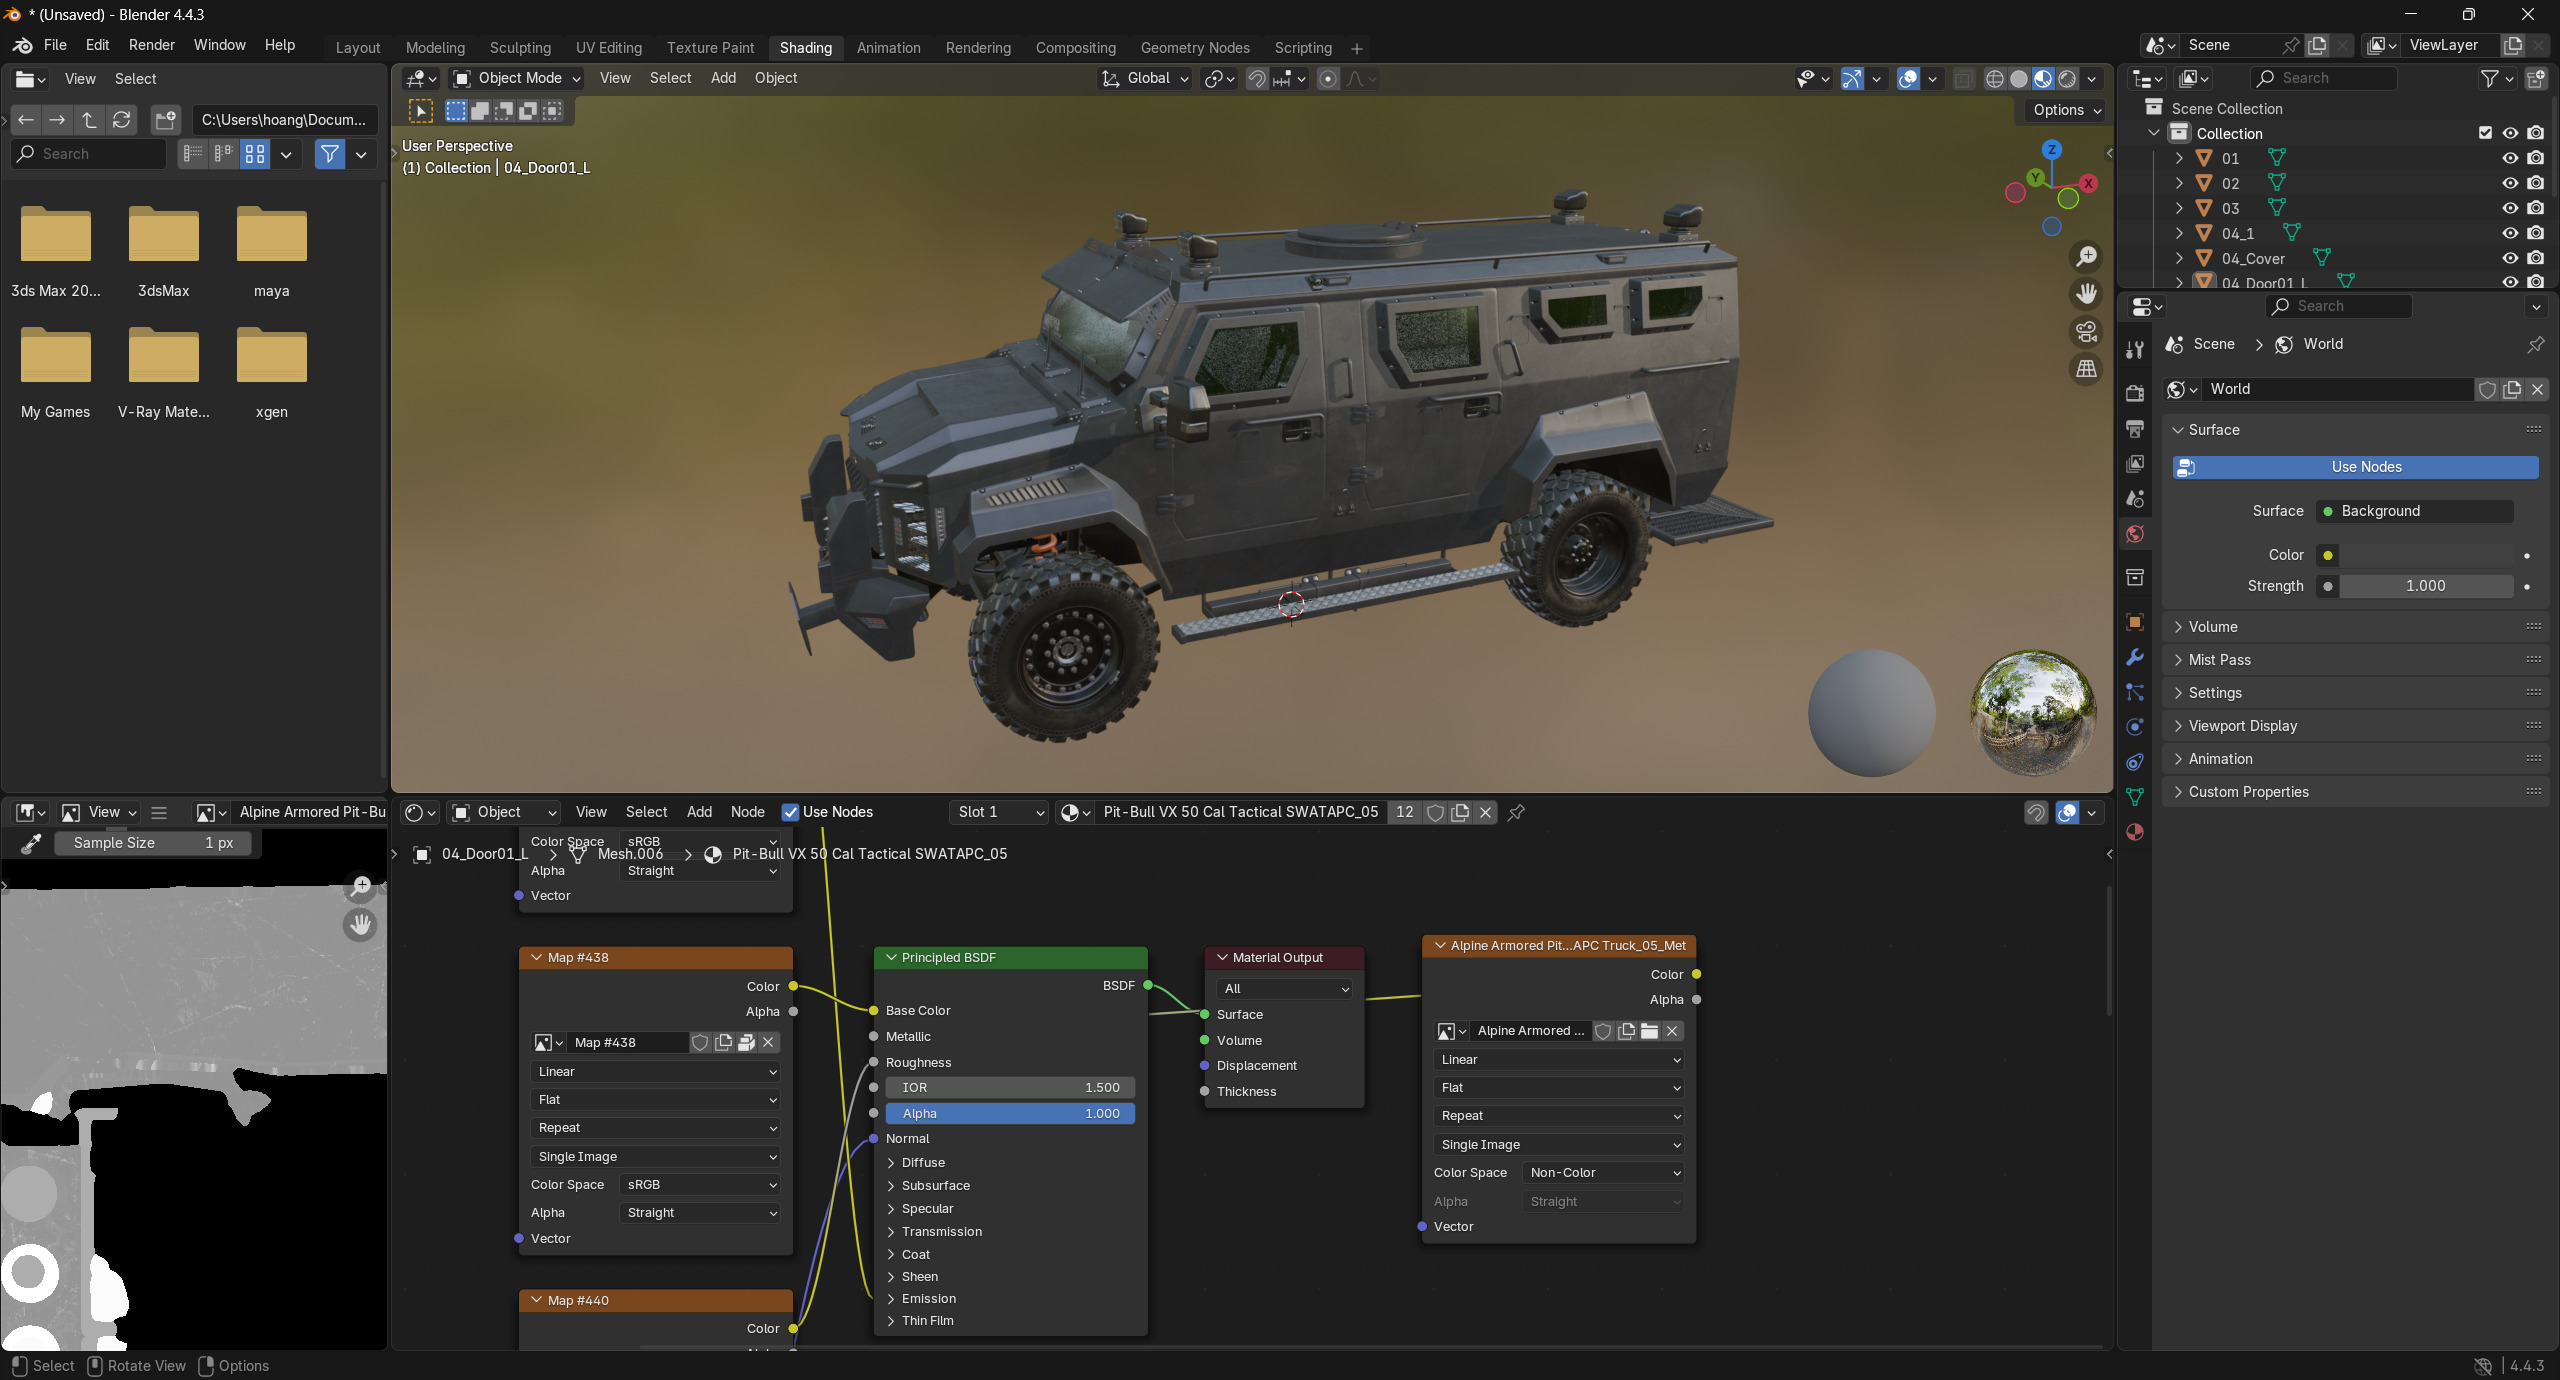
Task: Click Use Nodes button in World surface
Action: point(2355,468)
